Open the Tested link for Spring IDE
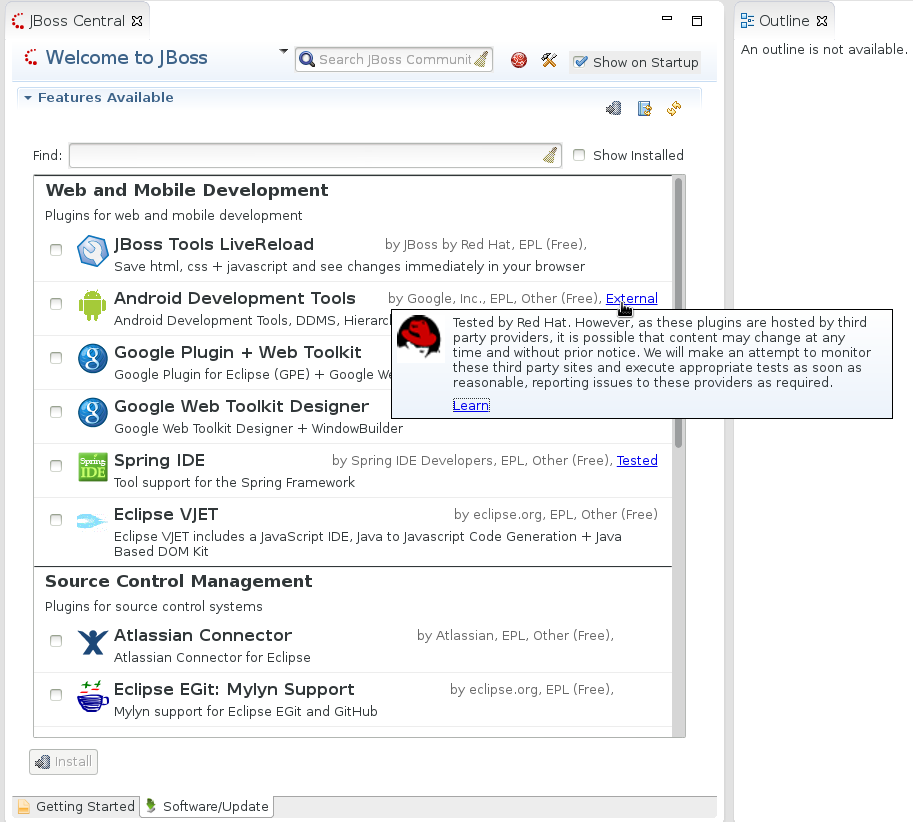The height and width of the screenshot is (822, 913). [637, 460]
